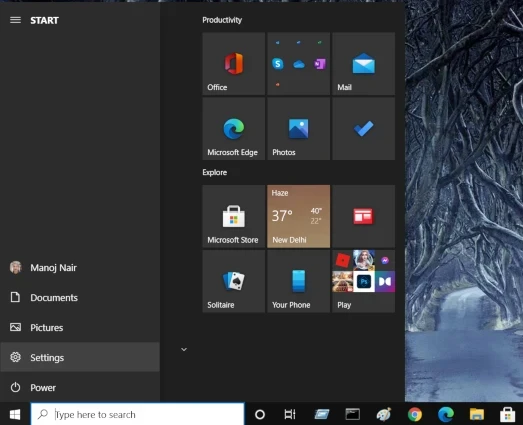Open Cortana circle on taskbar
The height and width of the screenshot is (425, 523).
260,414
